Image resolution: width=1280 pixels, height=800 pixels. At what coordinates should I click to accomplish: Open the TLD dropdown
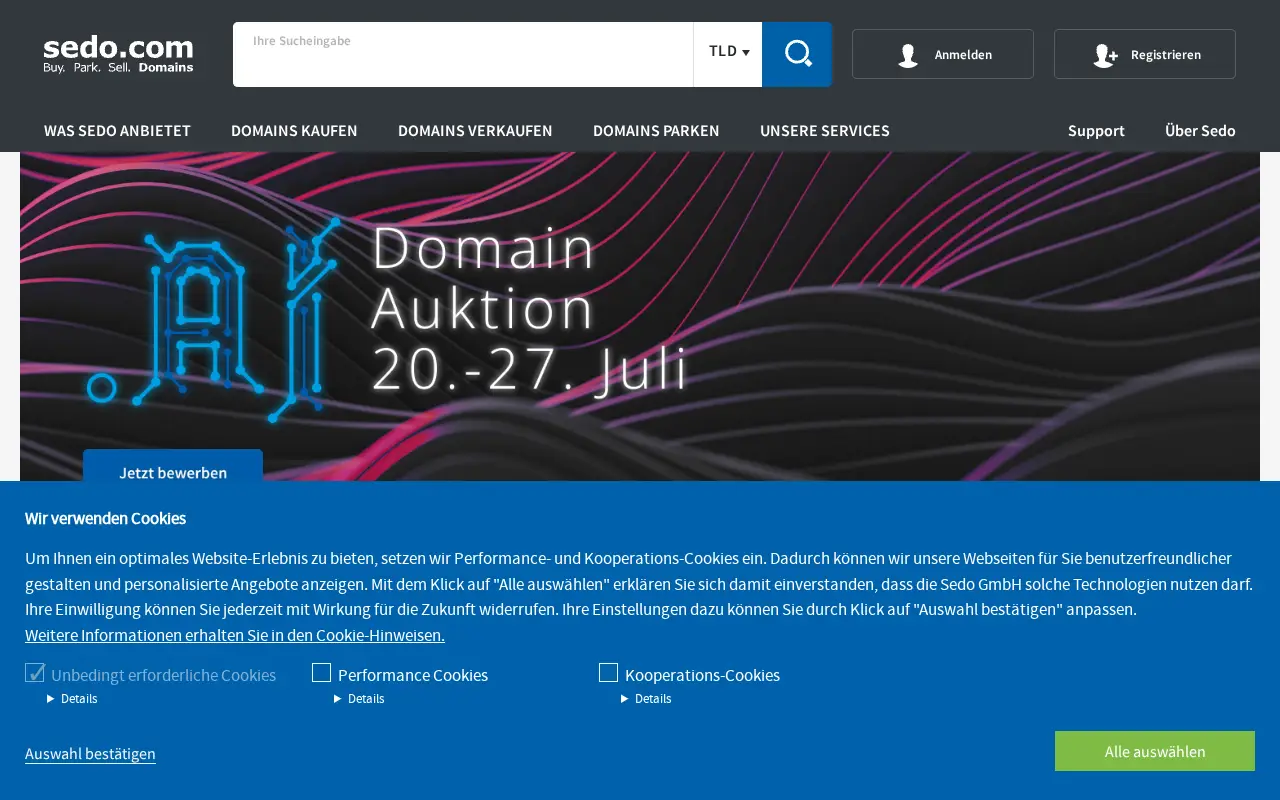tap(728, 54)
